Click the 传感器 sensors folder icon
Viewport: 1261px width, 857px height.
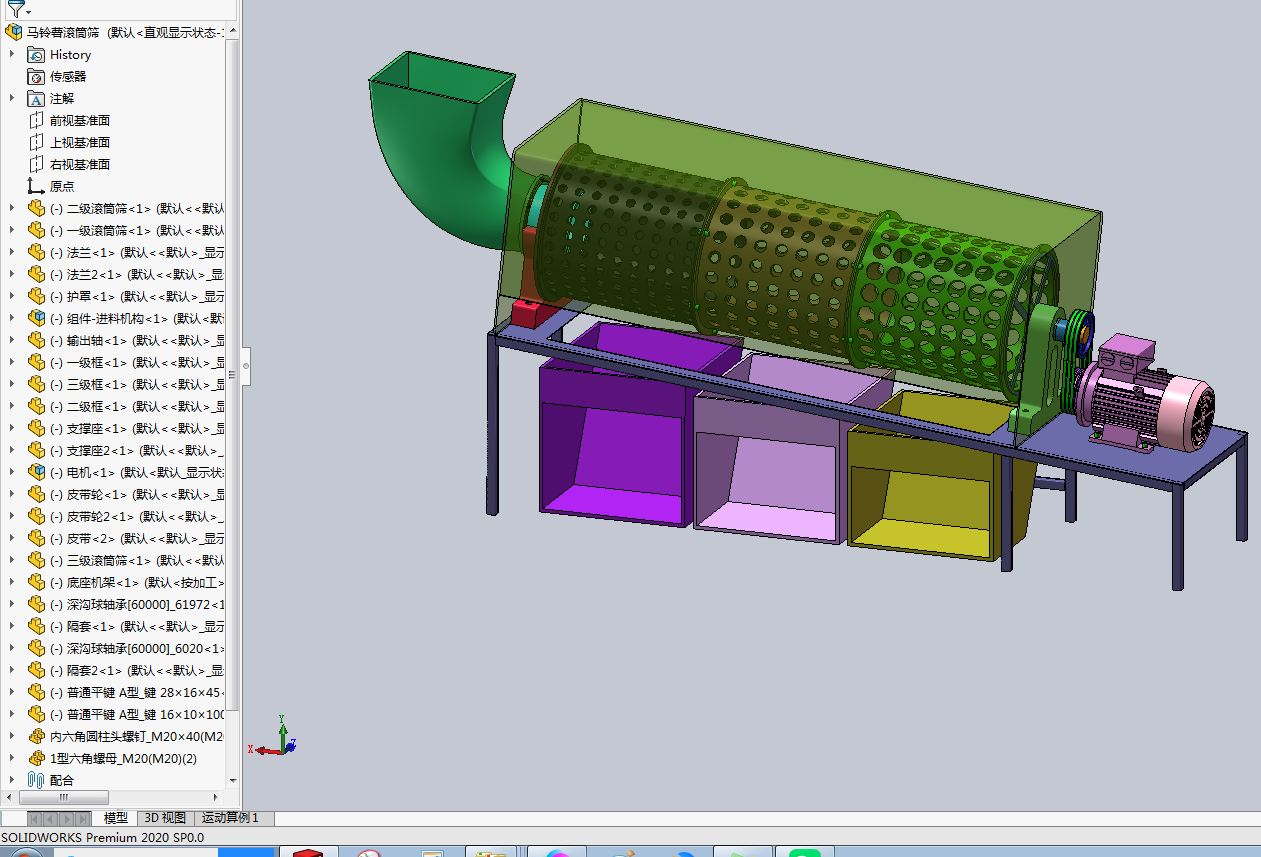36,77
